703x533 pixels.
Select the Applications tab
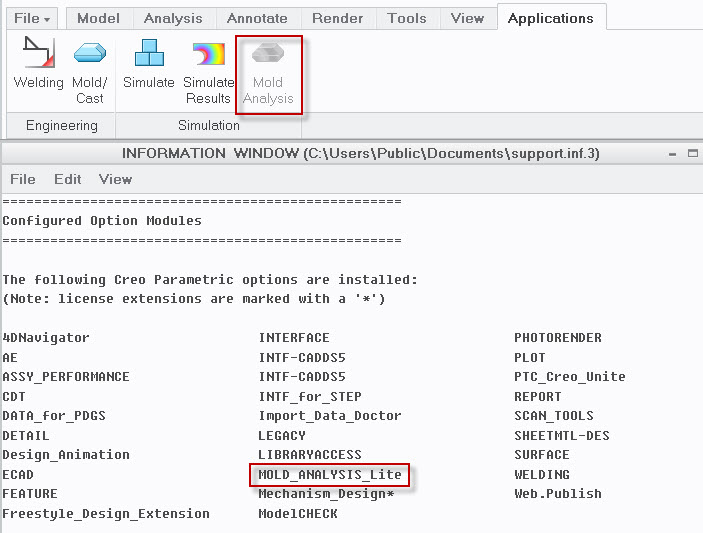click(551, 18)
